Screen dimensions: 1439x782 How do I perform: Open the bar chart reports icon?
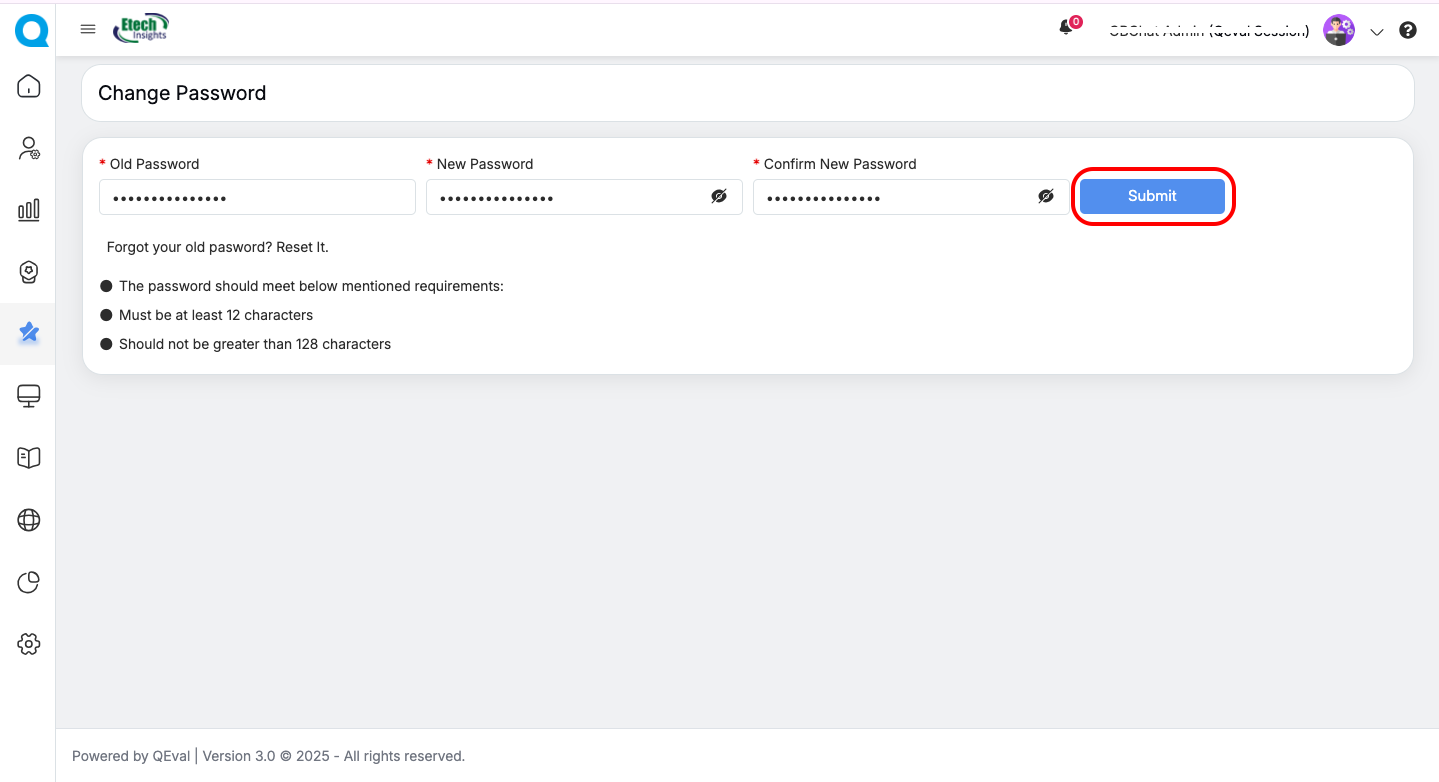(29, 210)
